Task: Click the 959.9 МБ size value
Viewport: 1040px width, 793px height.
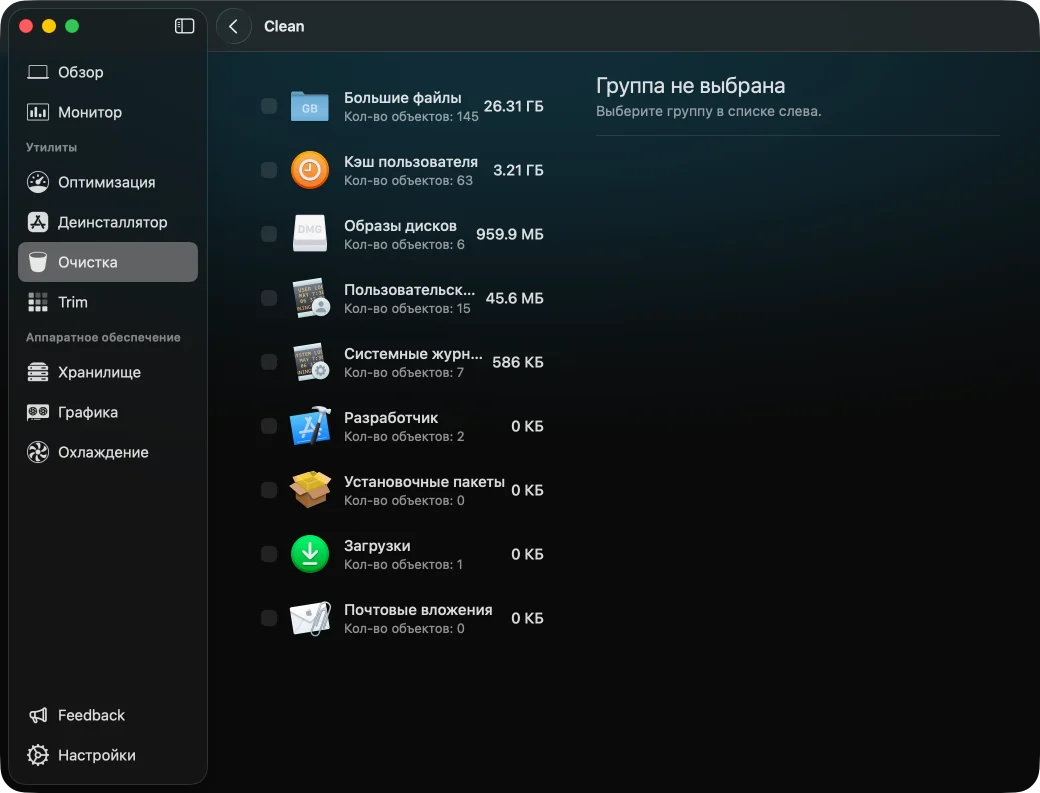Action: click(509, 234)
